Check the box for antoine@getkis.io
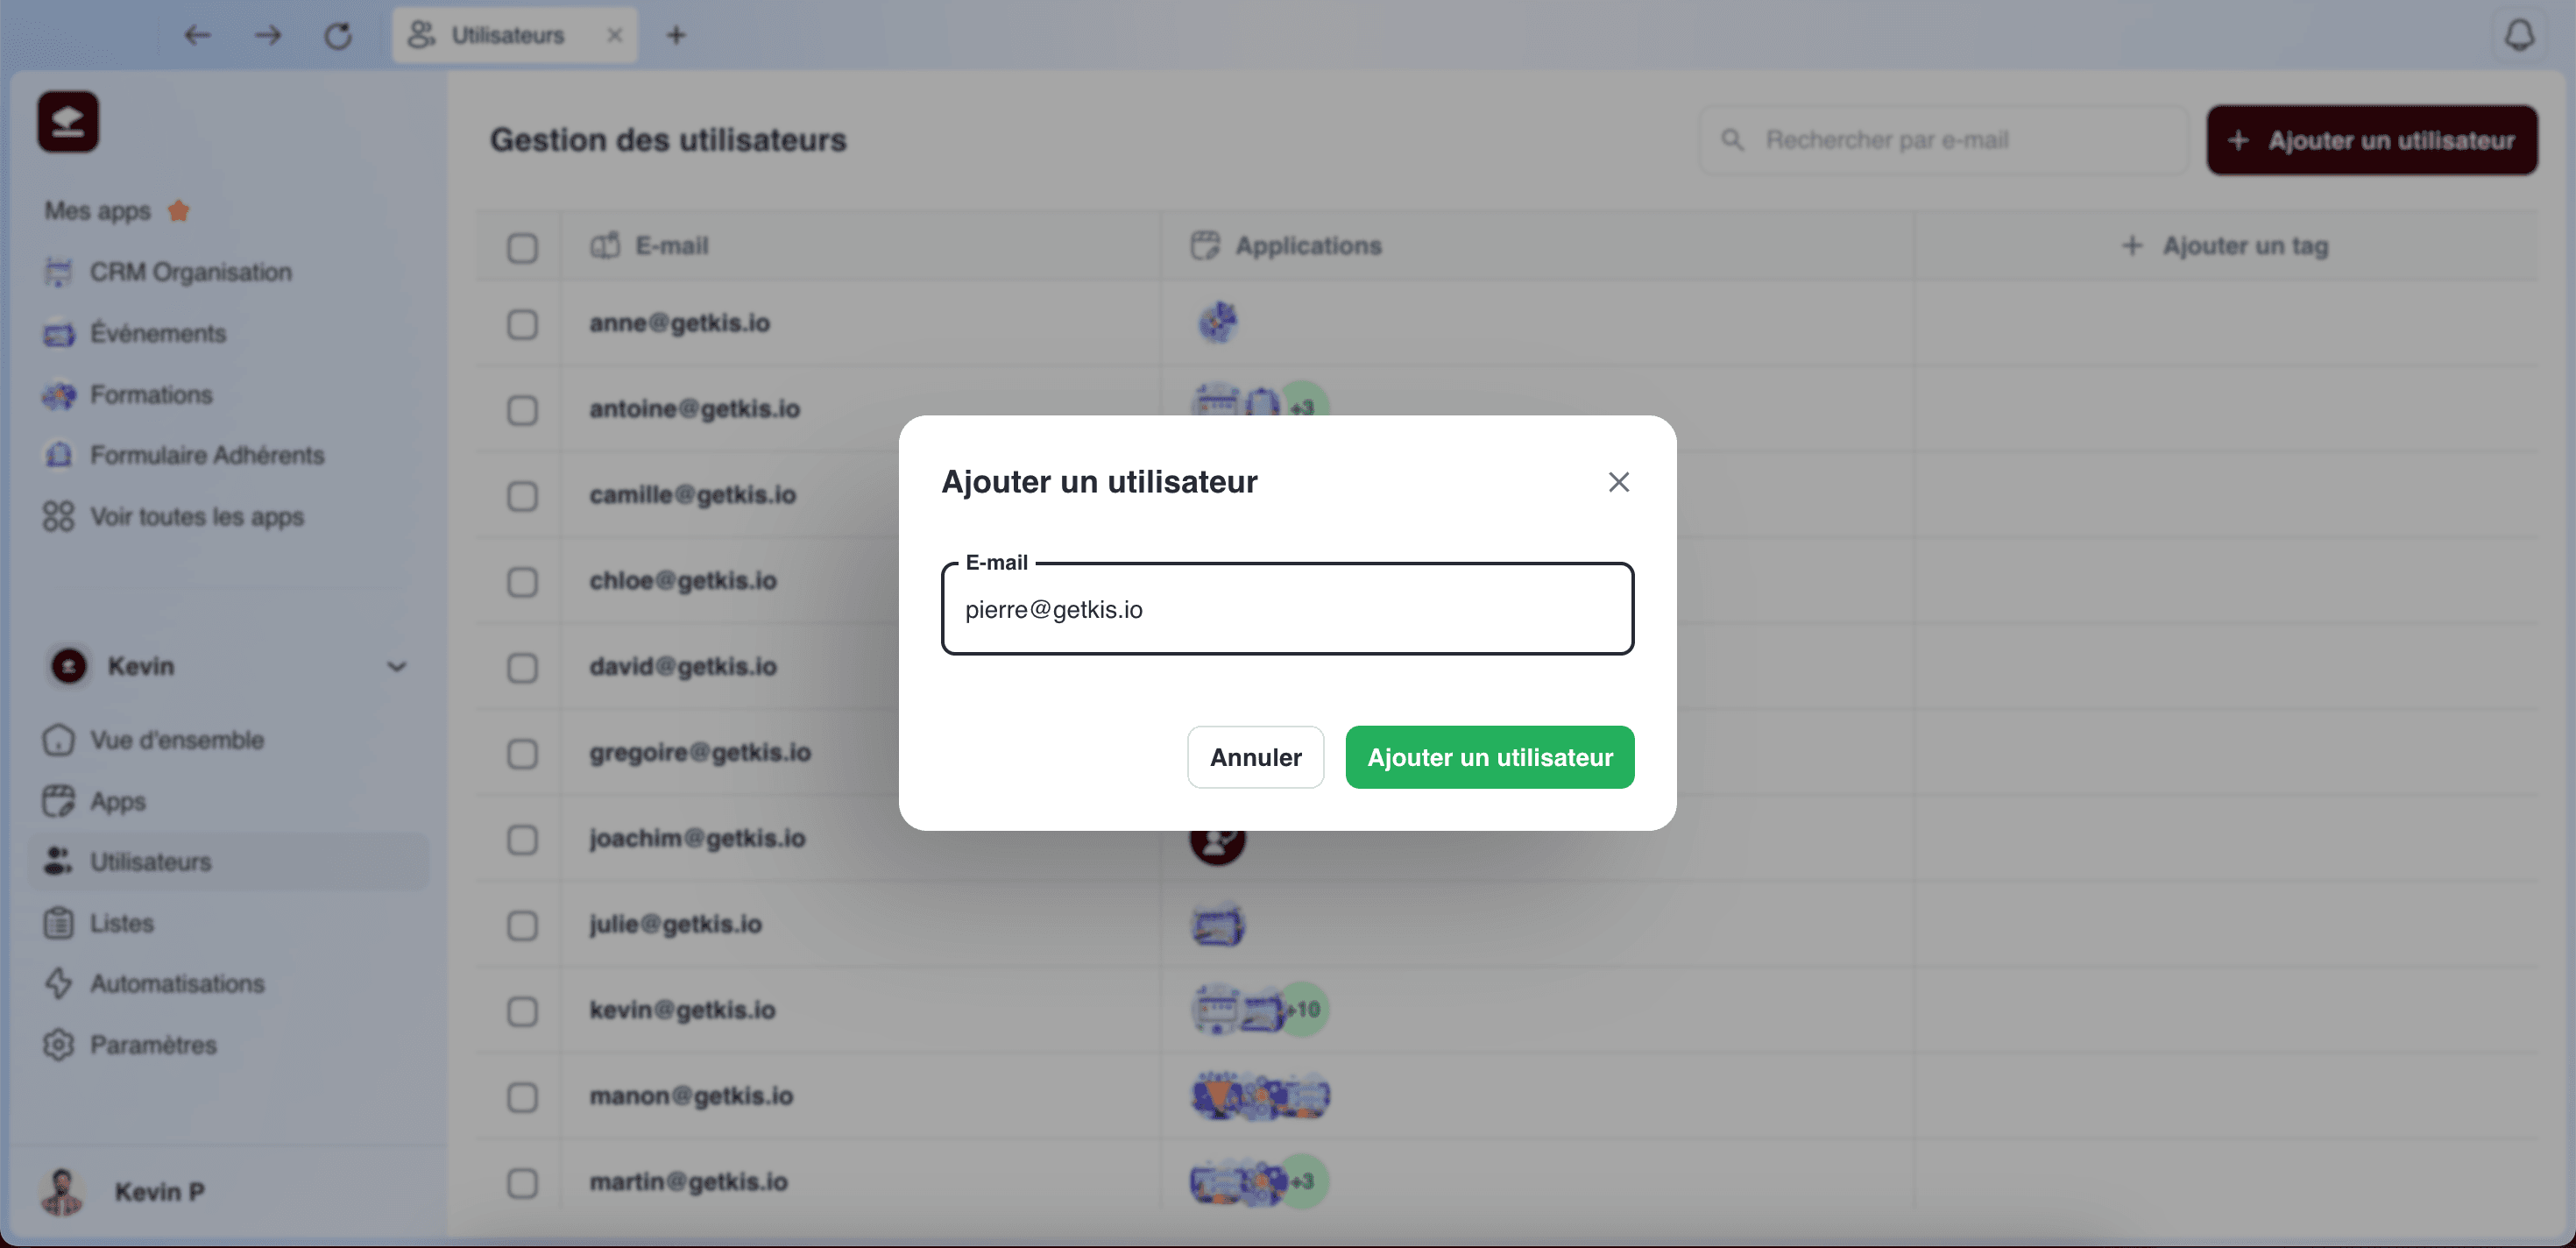The image size is (2576, 1248). pos(522,410)
